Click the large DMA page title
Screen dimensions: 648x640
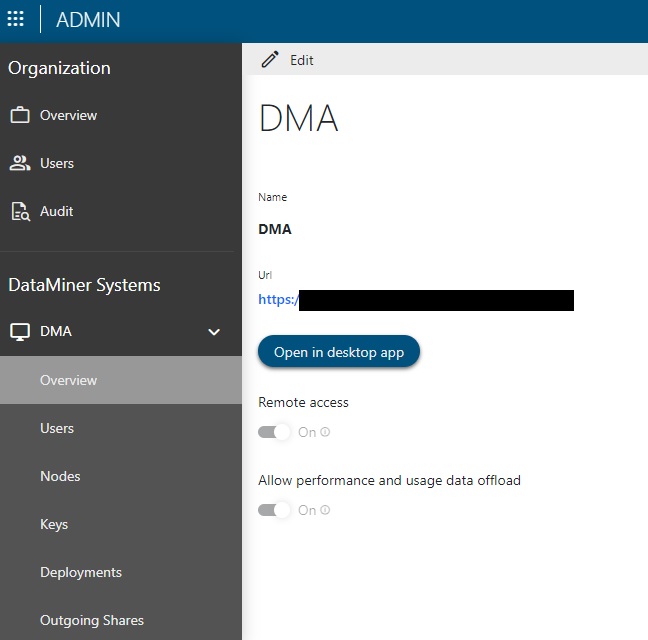pos(298,118)
